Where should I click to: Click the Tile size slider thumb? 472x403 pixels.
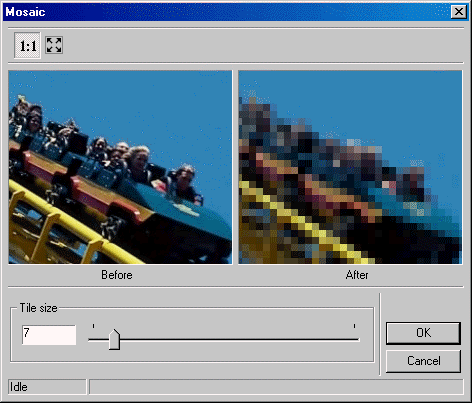(x=114, y=339)
